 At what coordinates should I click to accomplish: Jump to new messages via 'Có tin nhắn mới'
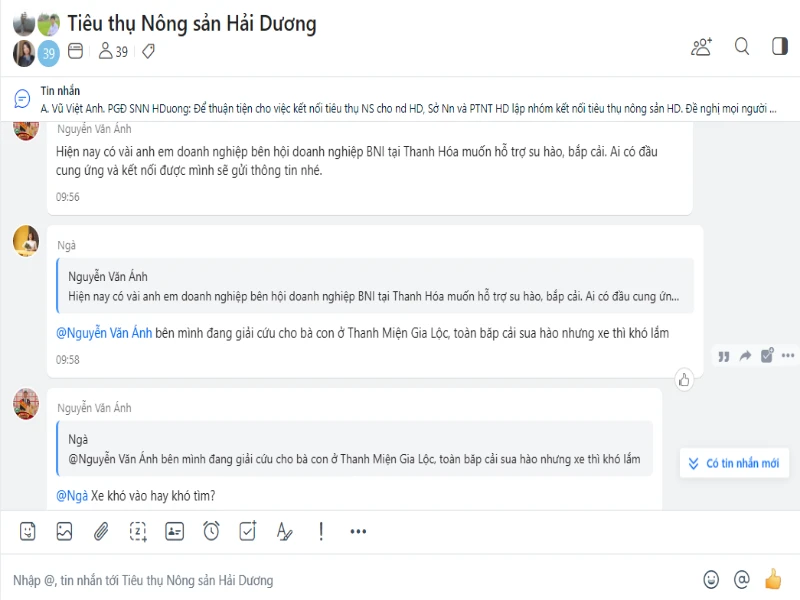coord(734,463)
